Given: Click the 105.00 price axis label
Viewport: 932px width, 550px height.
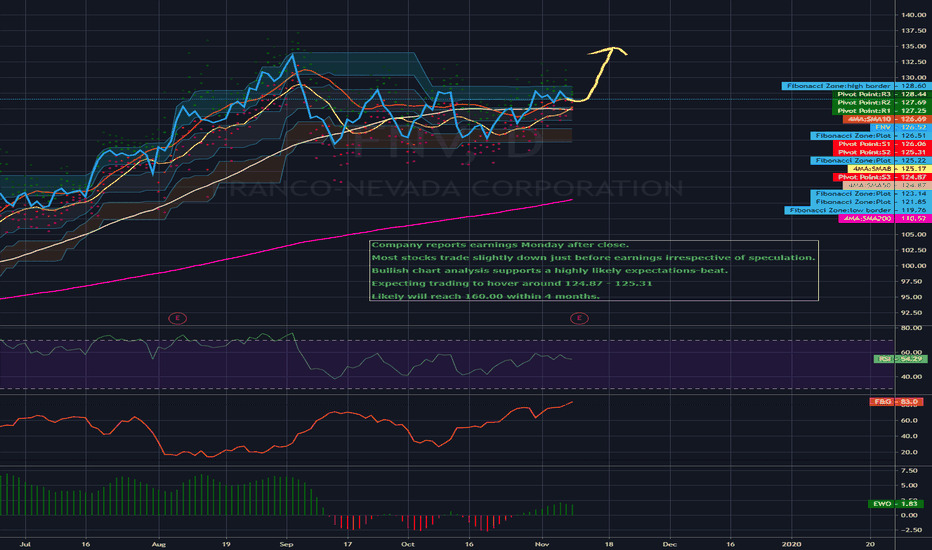Looking at the screenshot, I should click(x=913, y=234).
